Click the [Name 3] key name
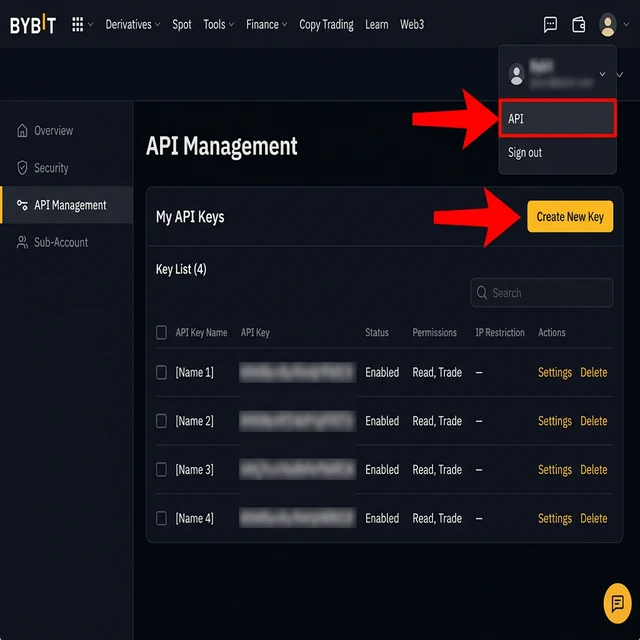 click(x=194, y=469)
